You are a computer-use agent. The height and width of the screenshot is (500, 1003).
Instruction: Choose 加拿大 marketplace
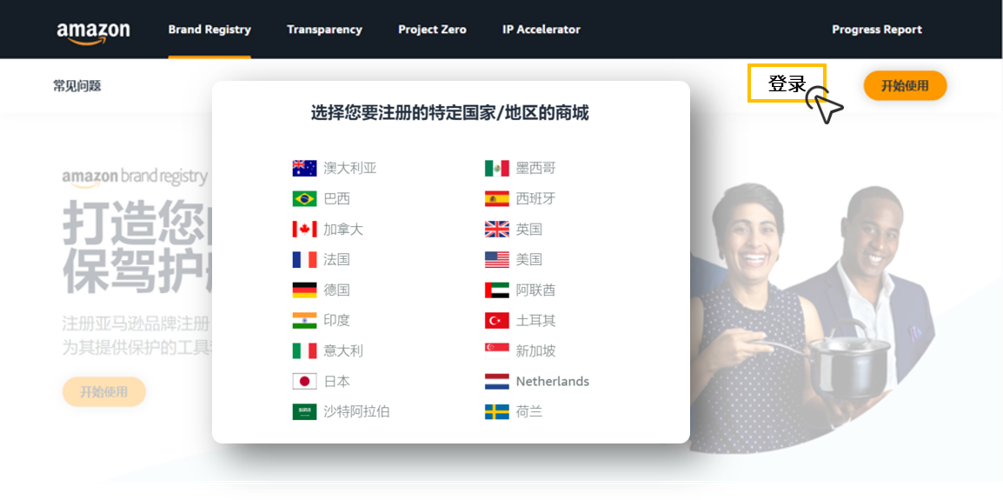pyautogui.click(x=344, y=229)
